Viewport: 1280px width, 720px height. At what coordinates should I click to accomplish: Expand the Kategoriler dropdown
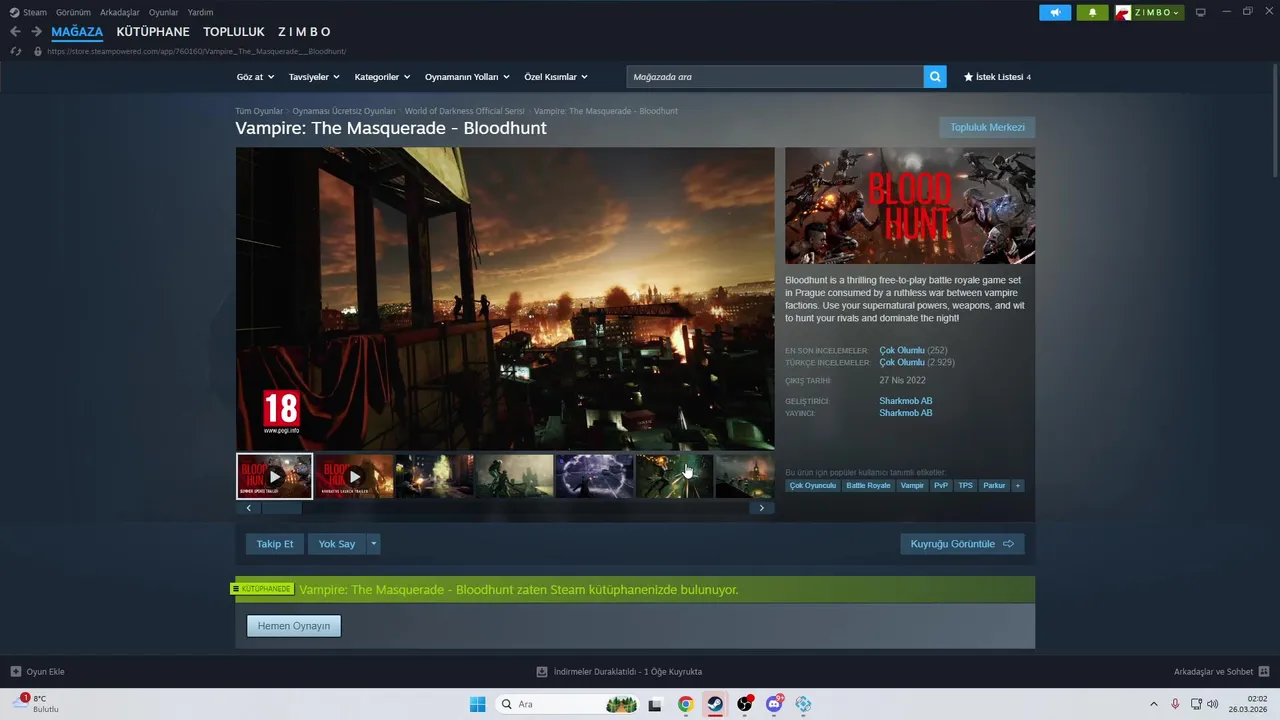[x=382, y=77]
